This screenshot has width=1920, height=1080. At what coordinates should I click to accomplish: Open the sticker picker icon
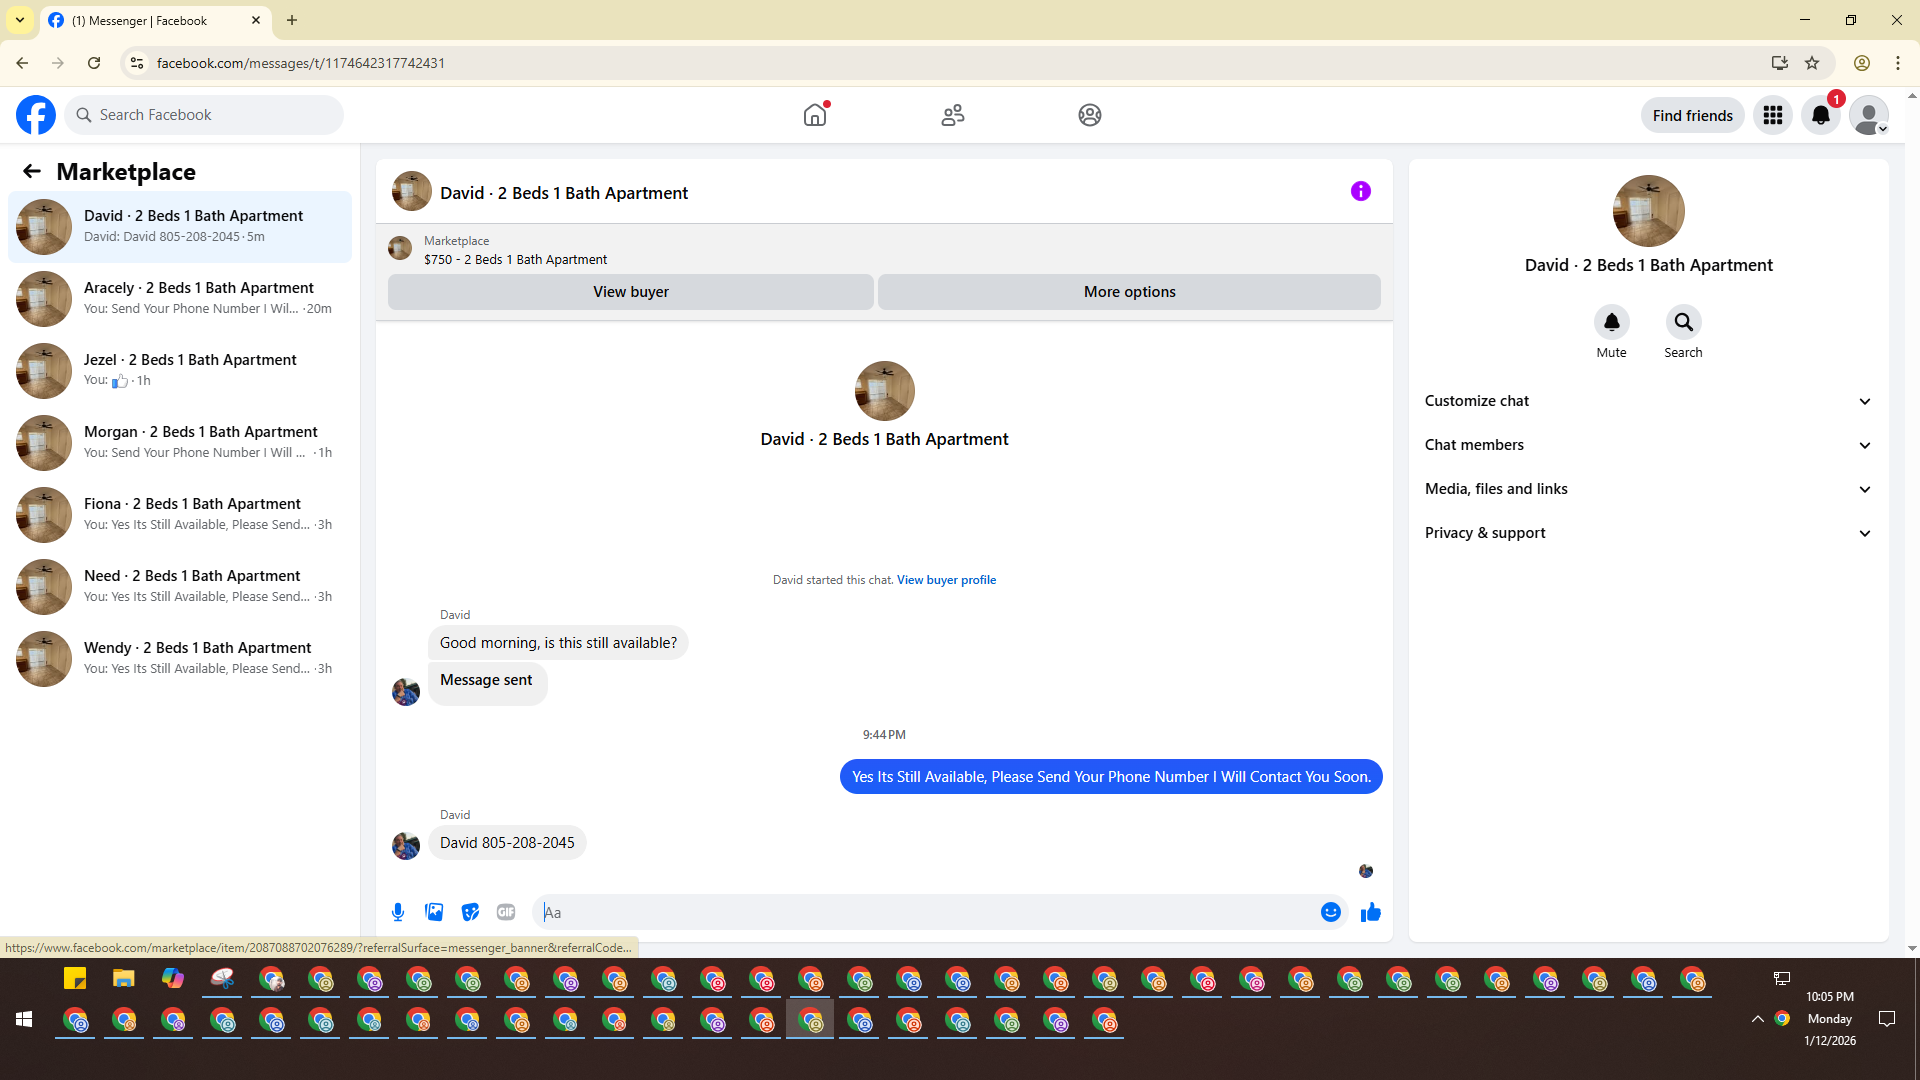point(470,912)
